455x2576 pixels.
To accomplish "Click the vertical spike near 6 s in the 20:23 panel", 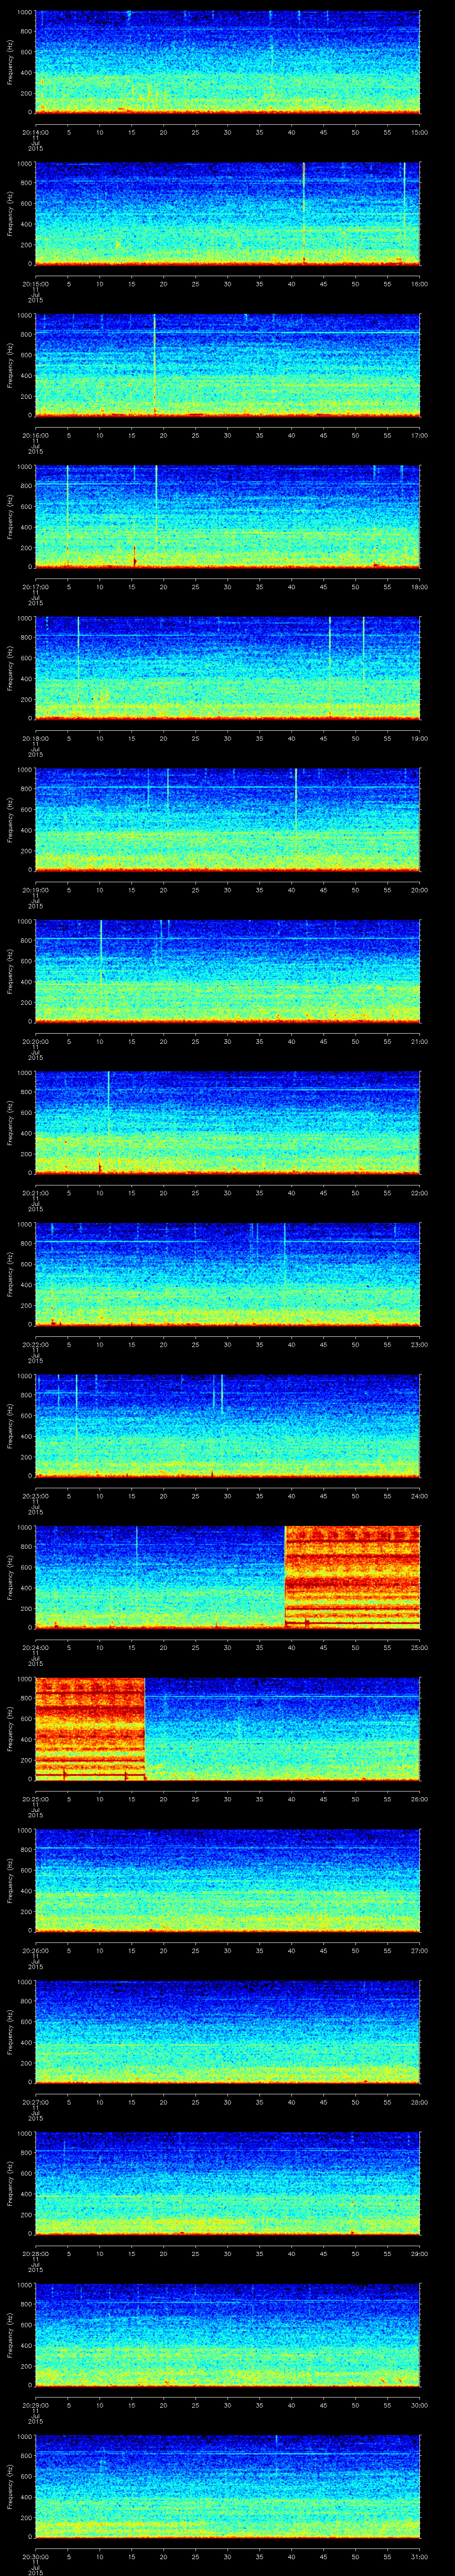I will (76, 1420).
